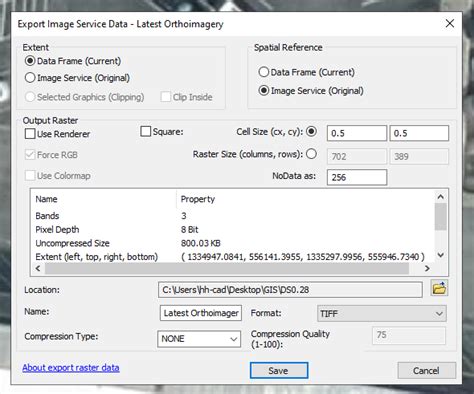Viewport: 474px width, 394px height.
Task: Click horizontal scrollbar right arrow
Action: (x=427, y=268)
